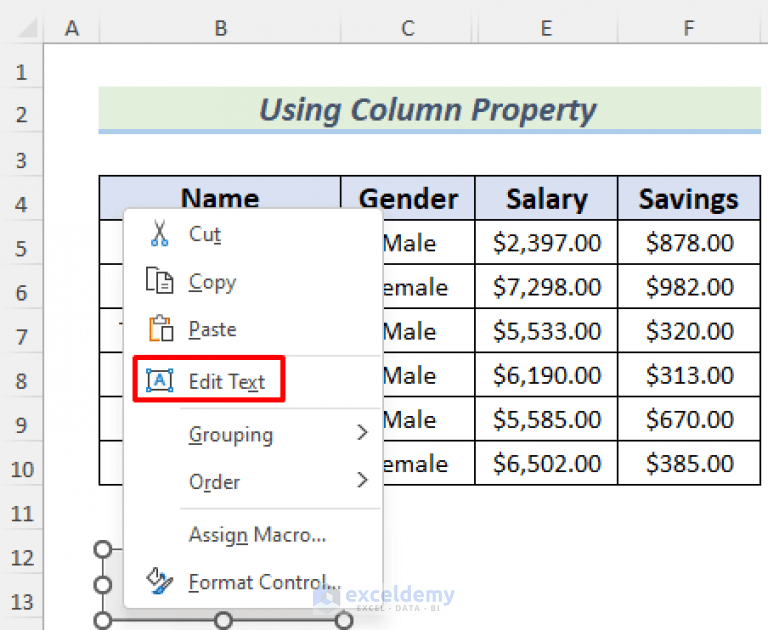The image size is (768, 630).
Task: Click the Select All corner triangle
Action: click(x=27, y=28)
